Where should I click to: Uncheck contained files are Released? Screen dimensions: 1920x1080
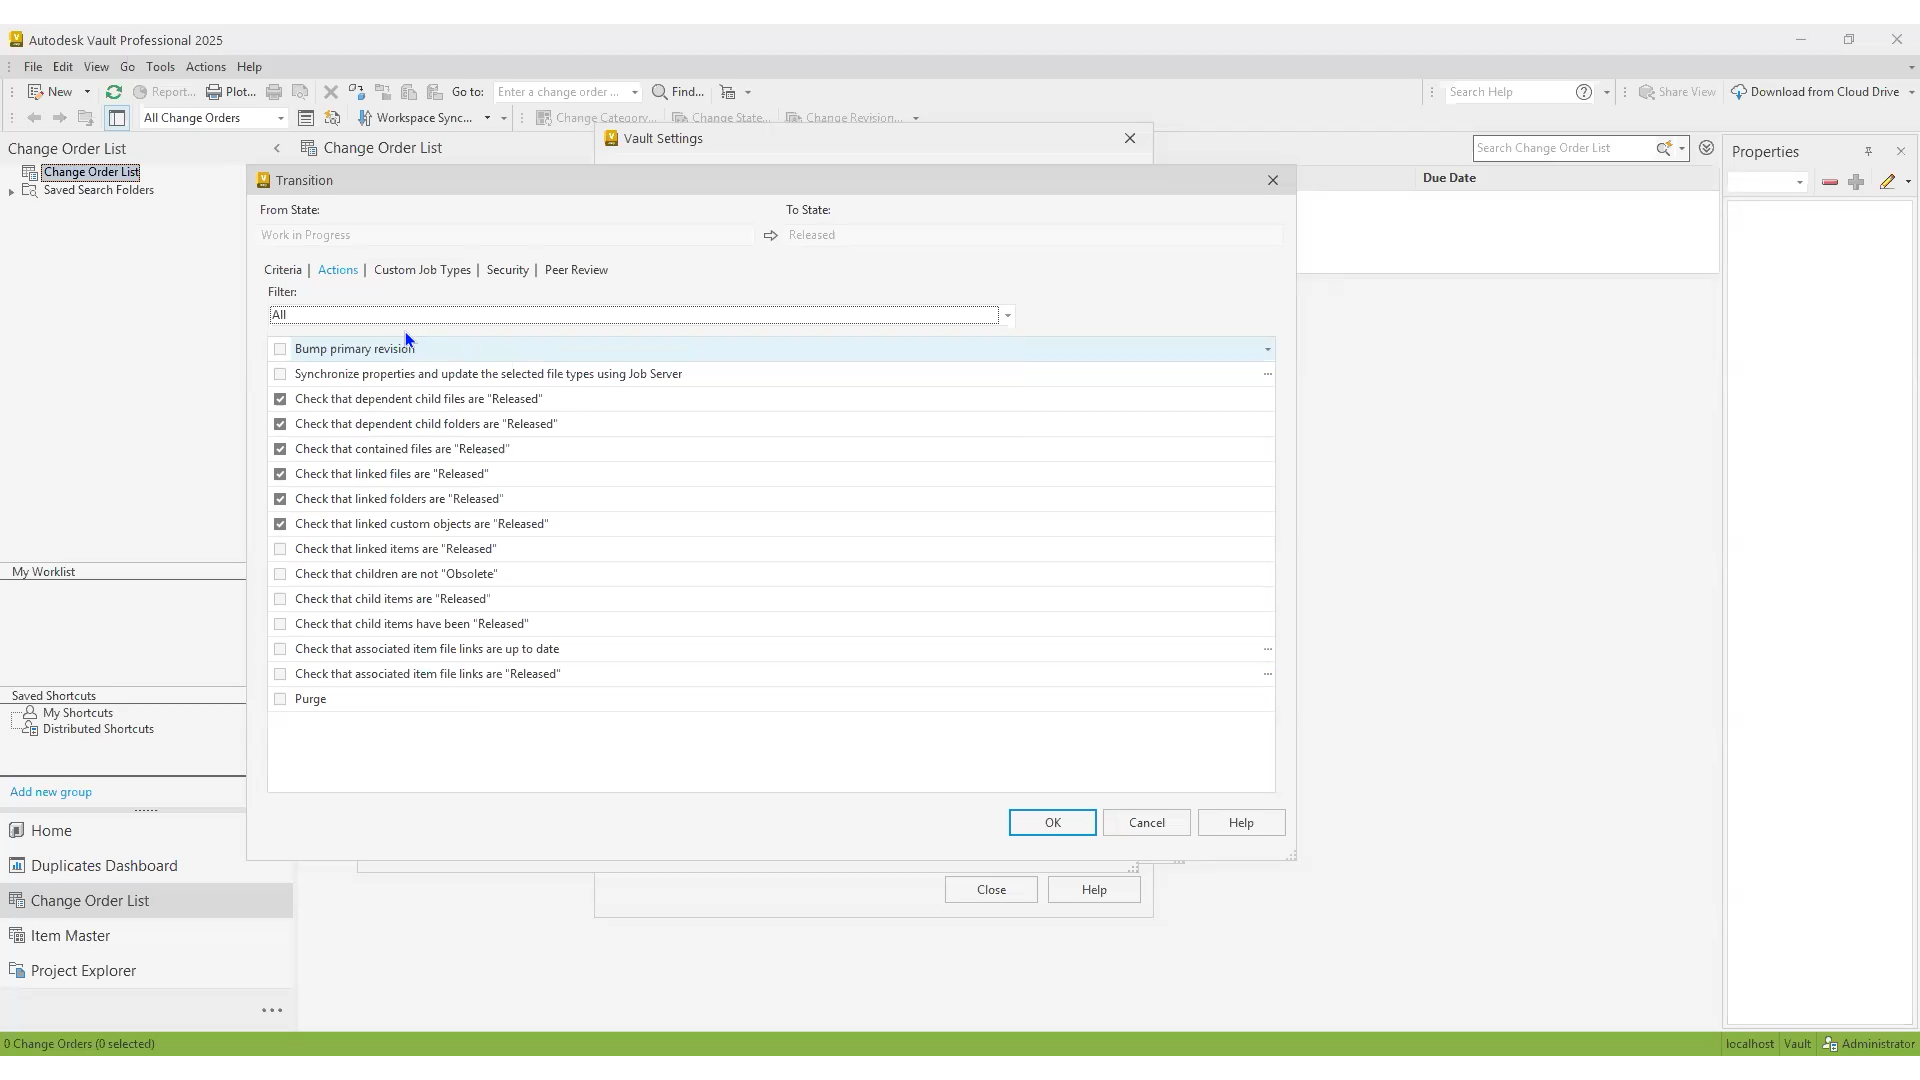pyautogui.click(x=280, y=449)
